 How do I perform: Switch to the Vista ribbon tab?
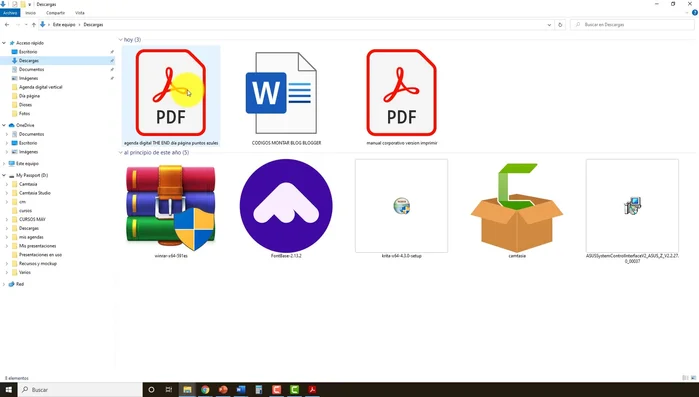point(80,13)
